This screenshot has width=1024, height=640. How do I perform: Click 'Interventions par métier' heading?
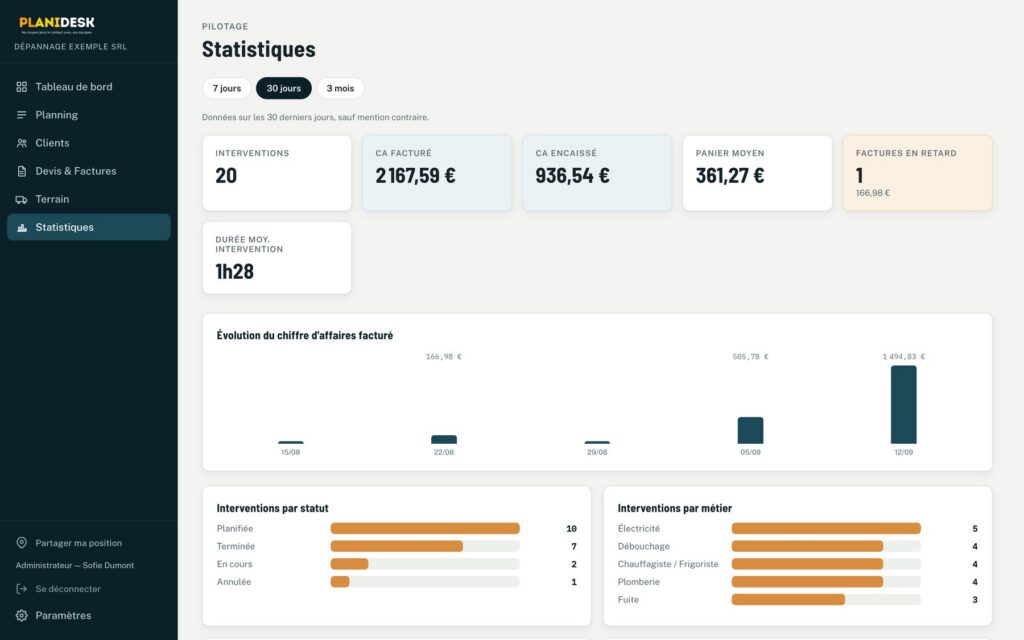pos(675,508)
